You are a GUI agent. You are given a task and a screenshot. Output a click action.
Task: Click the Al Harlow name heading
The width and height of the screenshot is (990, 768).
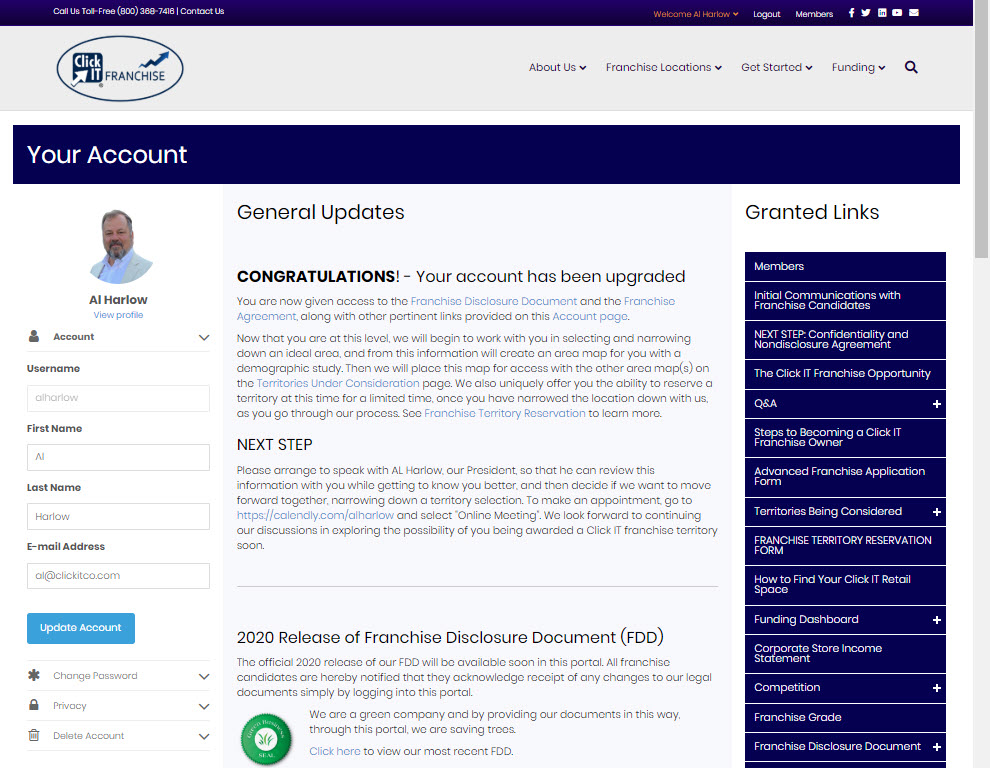(118, 299)
